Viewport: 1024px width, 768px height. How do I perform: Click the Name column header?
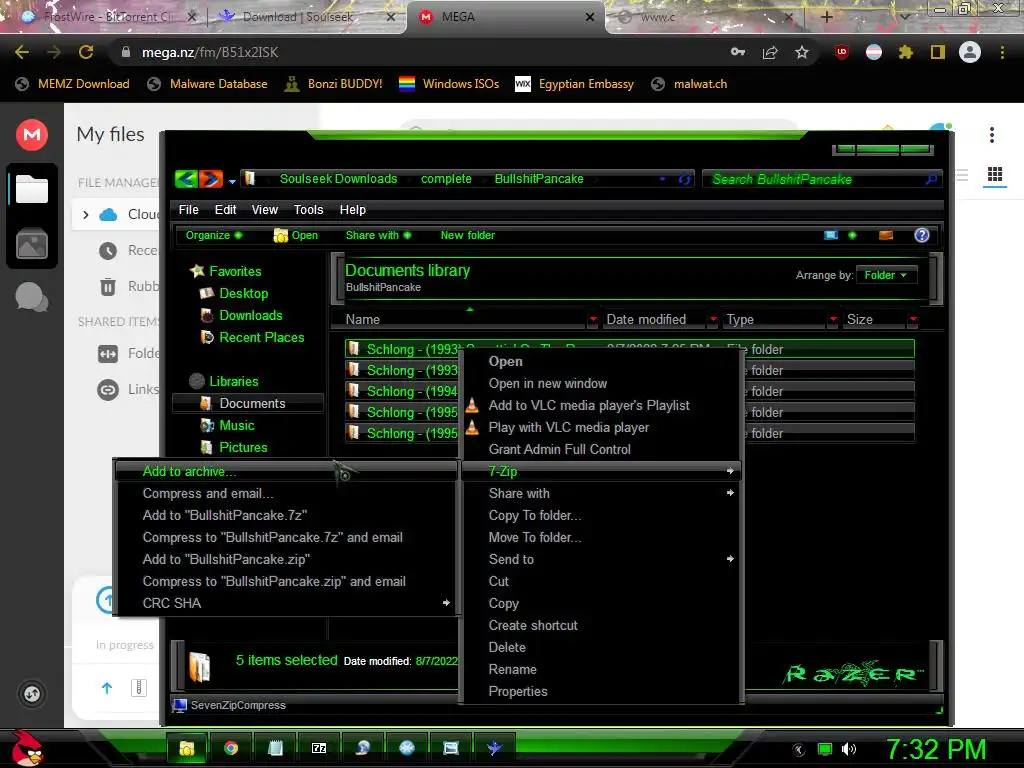pos(458,319)
